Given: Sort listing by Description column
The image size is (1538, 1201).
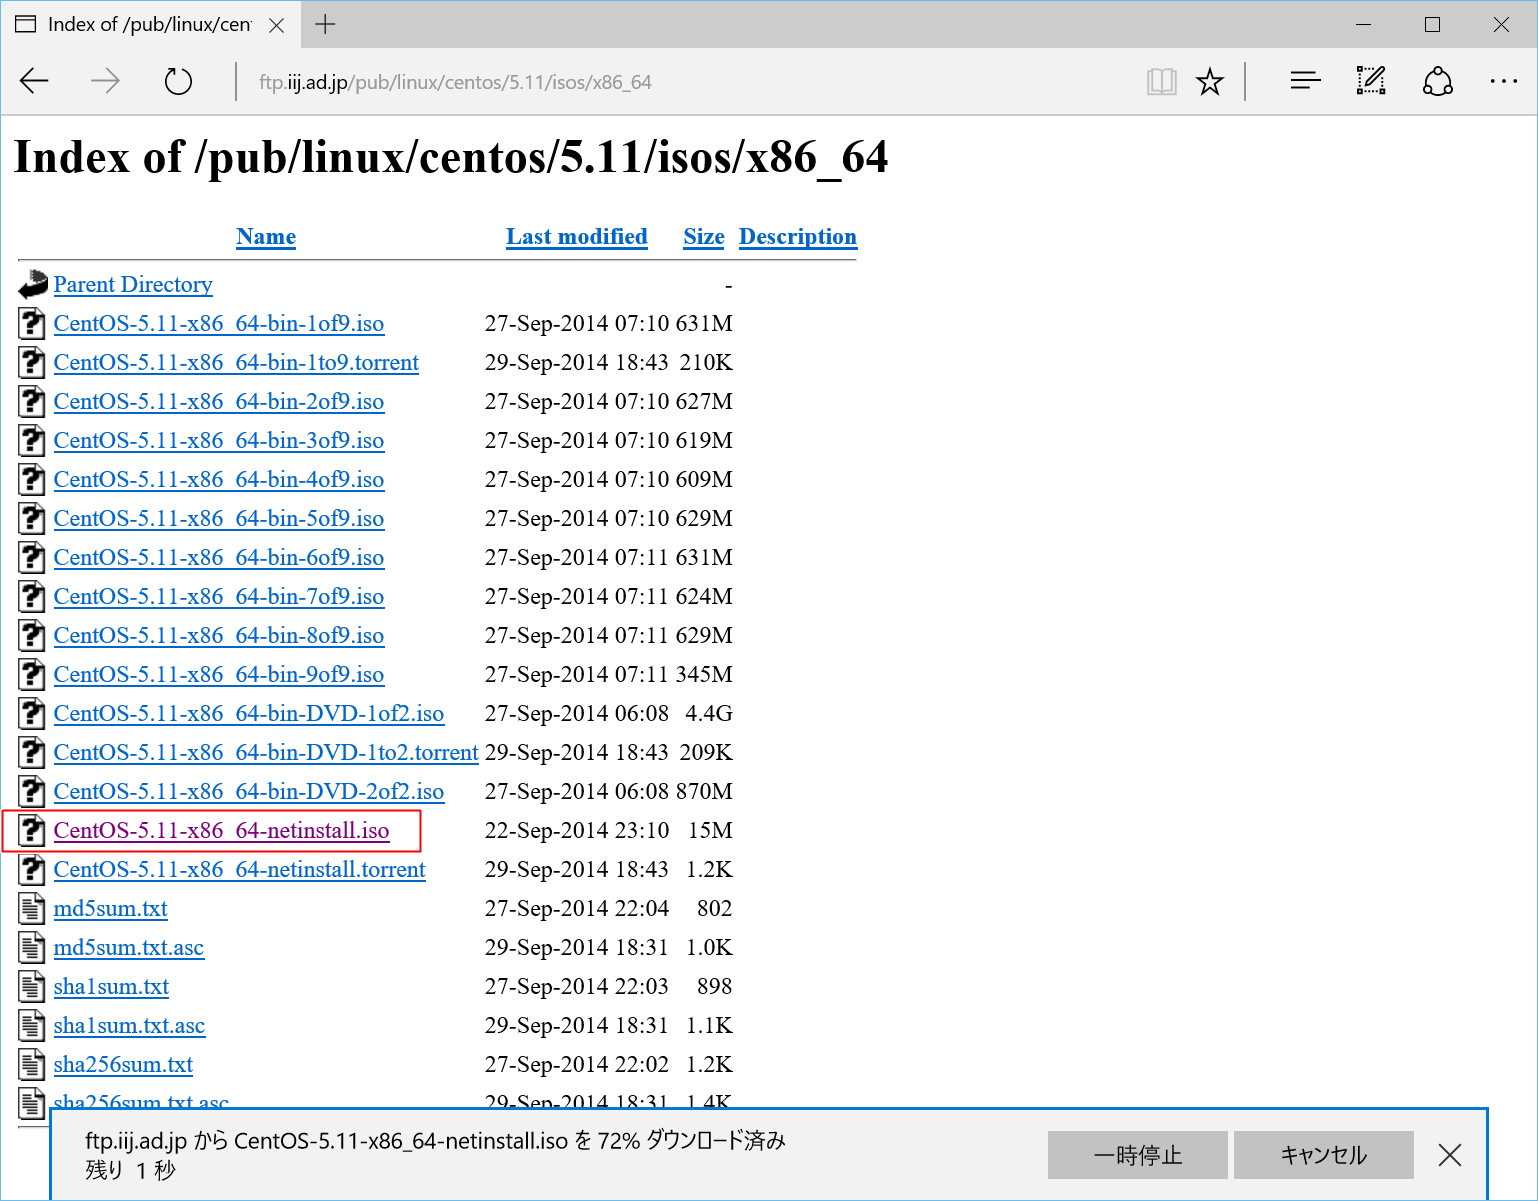Looking at the screenshot, I should 797,237.
